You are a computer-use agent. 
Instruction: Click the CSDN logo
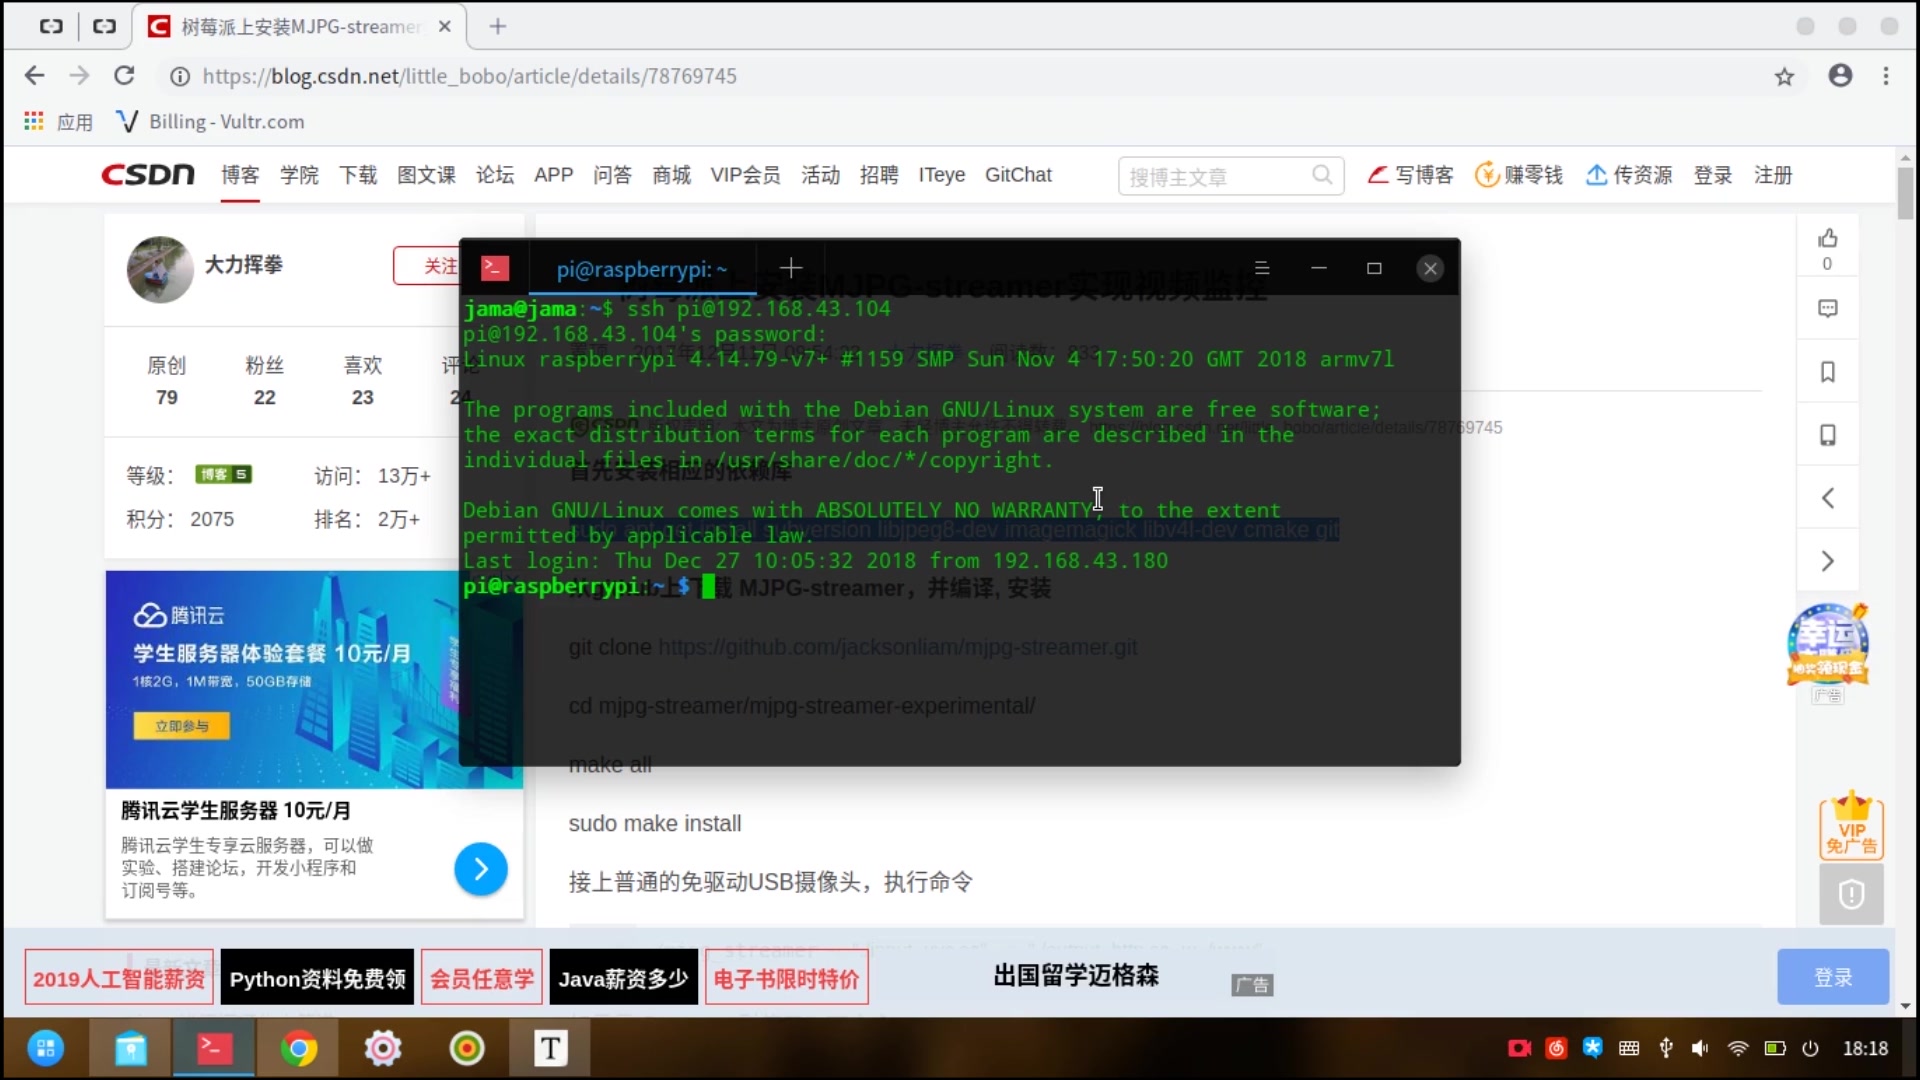point(148,175)
